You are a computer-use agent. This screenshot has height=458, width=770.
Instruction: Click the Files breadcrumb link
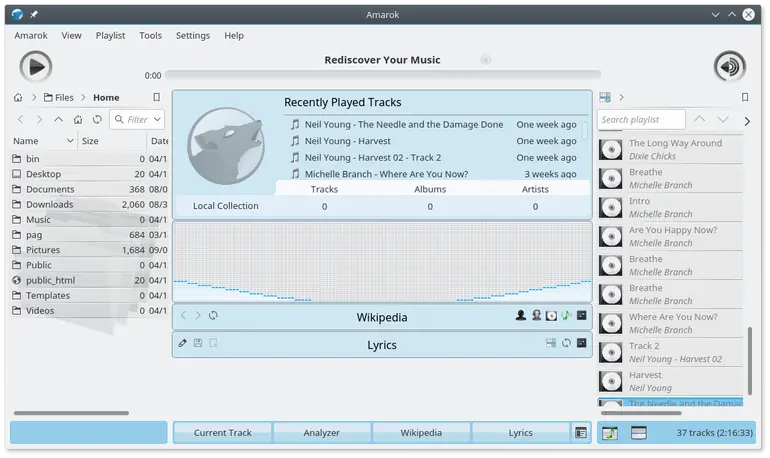click(x=58, y=98)
